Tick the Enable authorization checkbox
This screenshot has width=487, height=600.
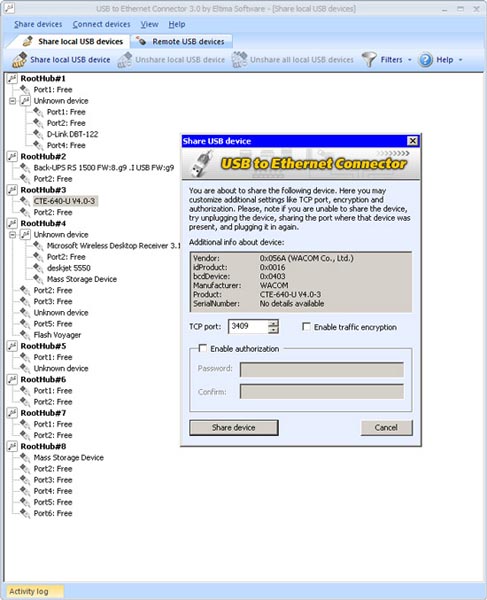point(203,348)
